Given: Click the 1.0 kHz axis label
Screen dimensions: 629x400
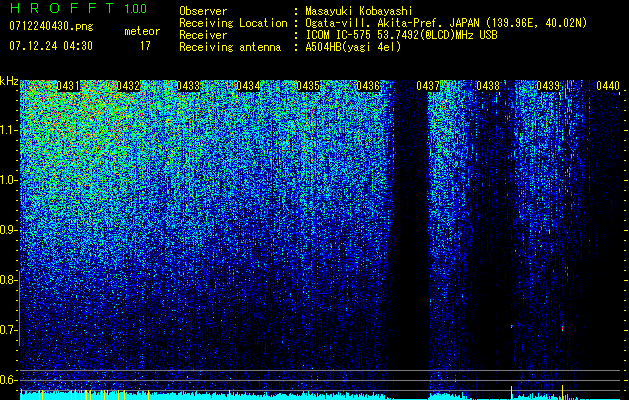Looking at the screenshot, I should [8, 180].
